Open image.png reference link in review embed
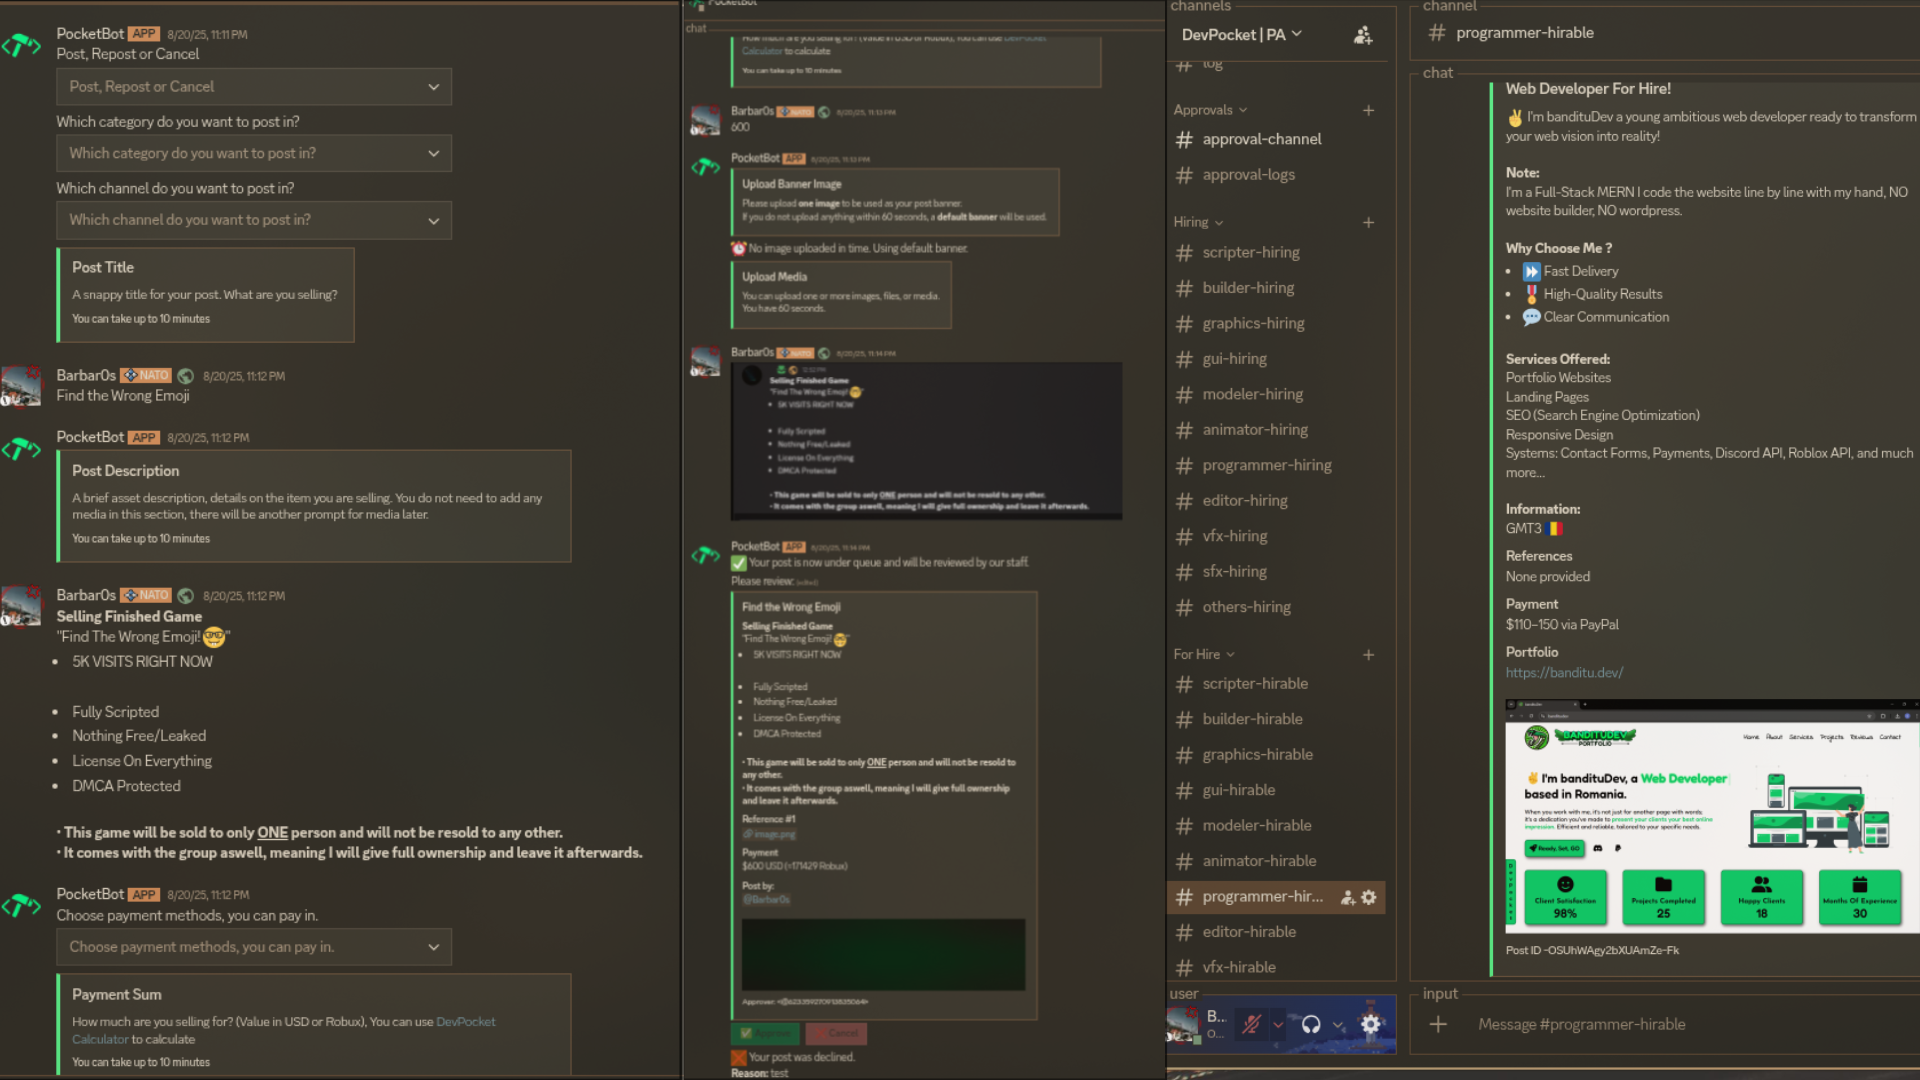 (x=769, y=835)
